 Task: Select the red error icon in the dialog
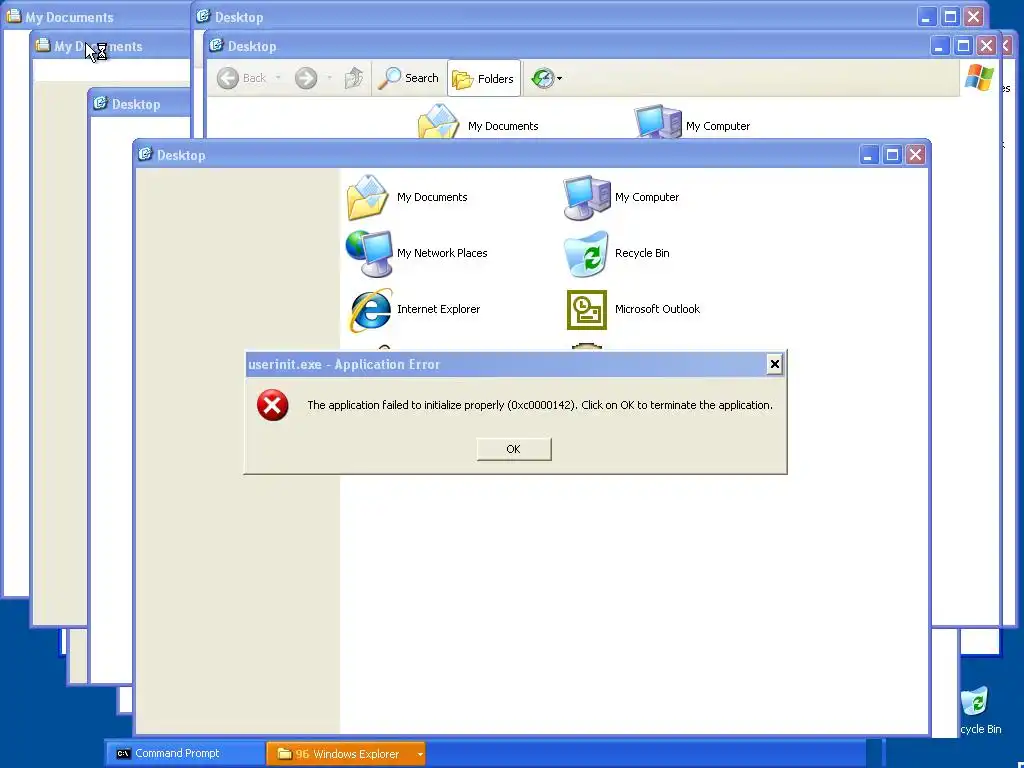pyautogui.click(x=272, y=405)
